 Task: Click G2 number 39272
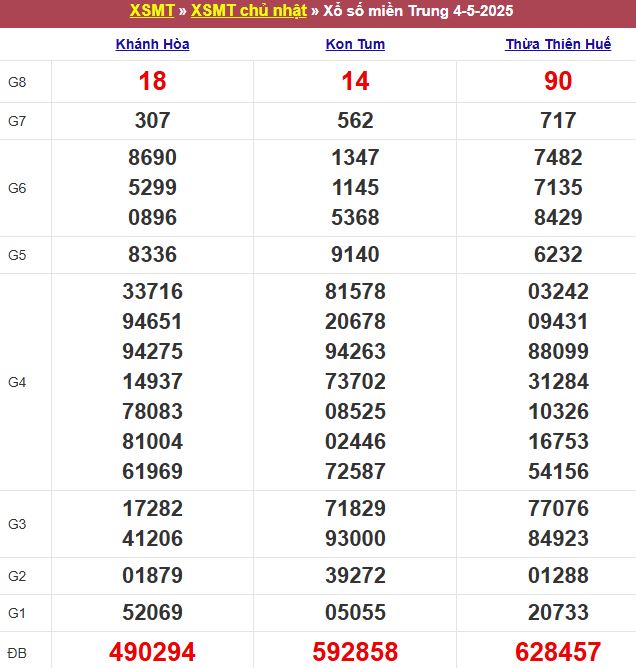click(x=355, y=575)
